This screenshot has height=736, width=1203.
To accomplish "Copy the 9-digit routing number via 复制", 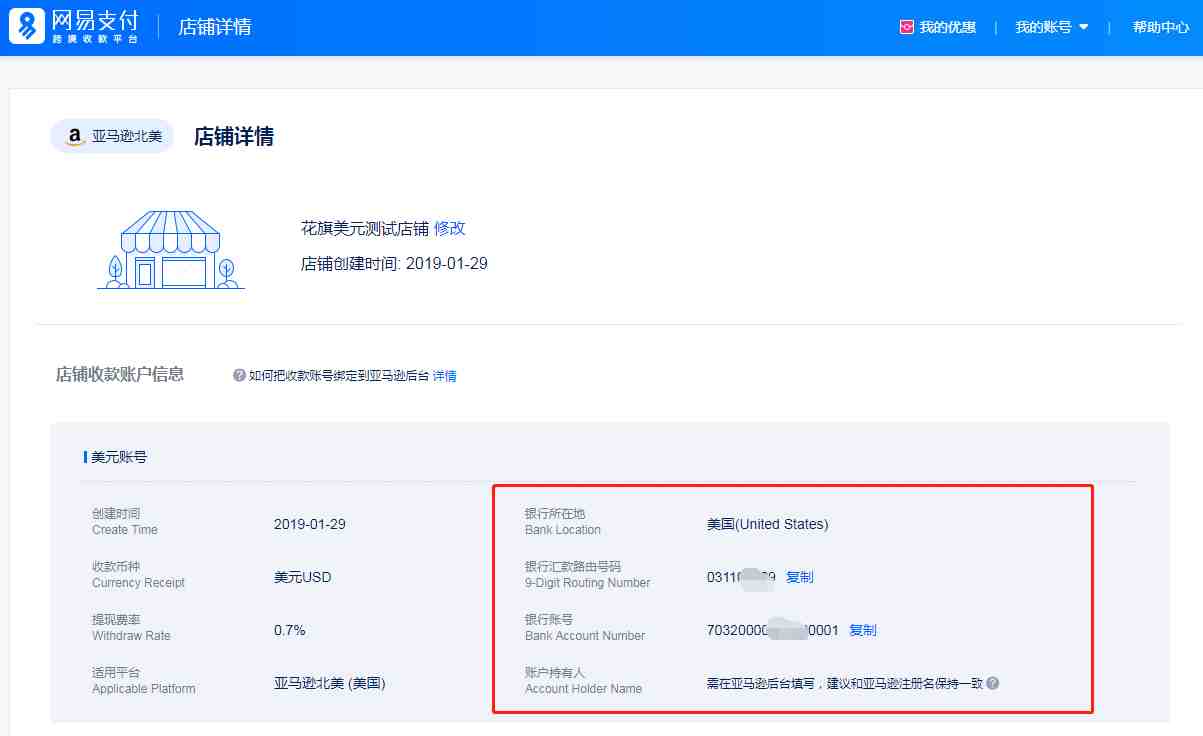I will click(800, 577).
